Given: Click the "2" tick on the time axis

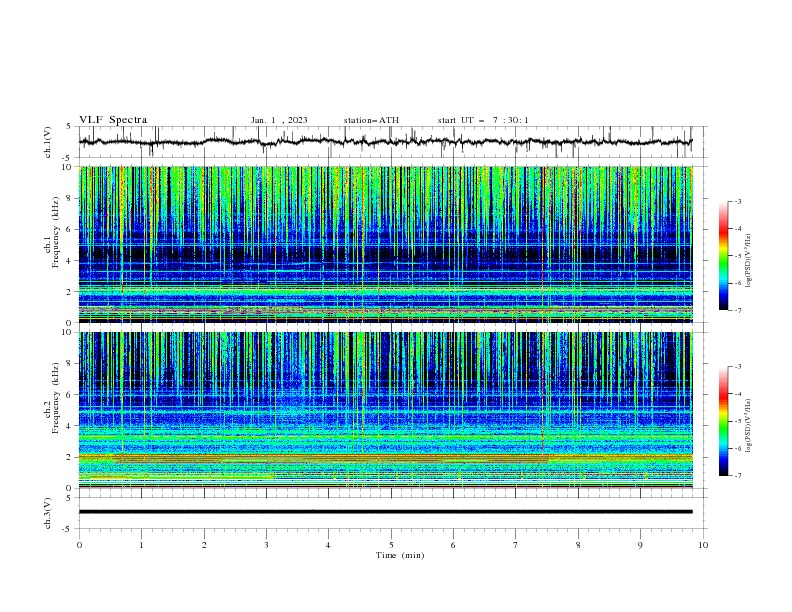Looking at the screenshot, I should pyautogui.click(x=204, y=545).
